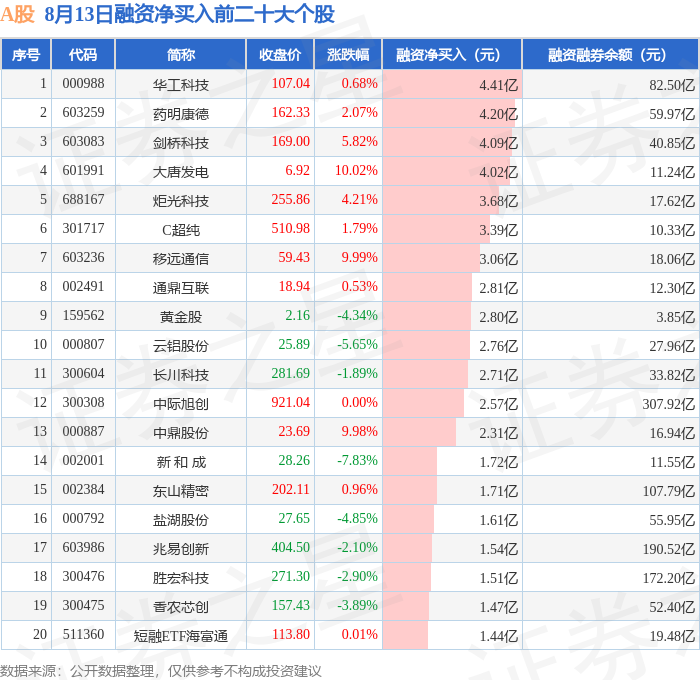Click the 4.41亿 net buy bar
Viewport: 700px width, 680px height.
[x=452, y=83]
